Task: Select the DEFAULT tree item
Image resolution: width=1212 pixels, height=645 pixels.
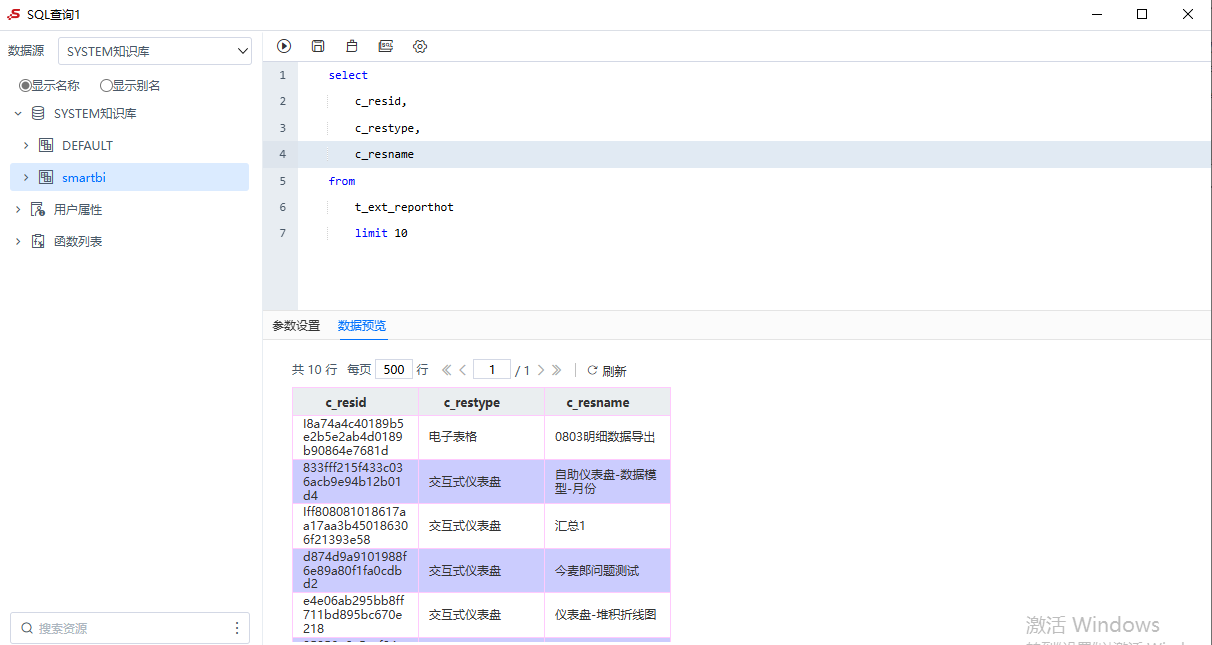Action: pyautogui.click(x=129, y=145)
